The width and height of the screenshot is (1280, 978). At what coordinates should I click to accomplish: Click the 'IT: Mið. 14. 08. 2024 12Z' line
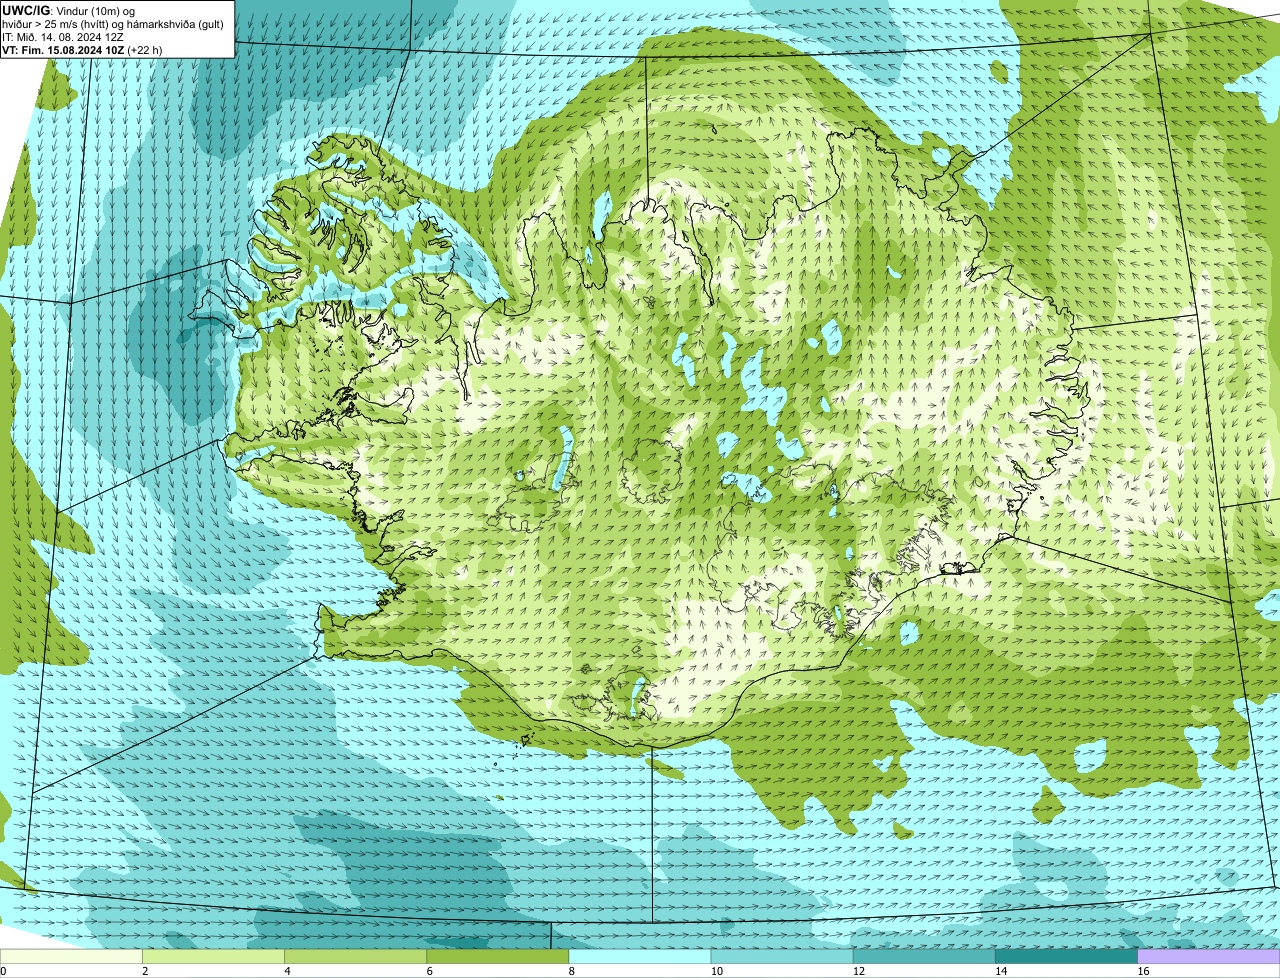click(x=63, y=36)
